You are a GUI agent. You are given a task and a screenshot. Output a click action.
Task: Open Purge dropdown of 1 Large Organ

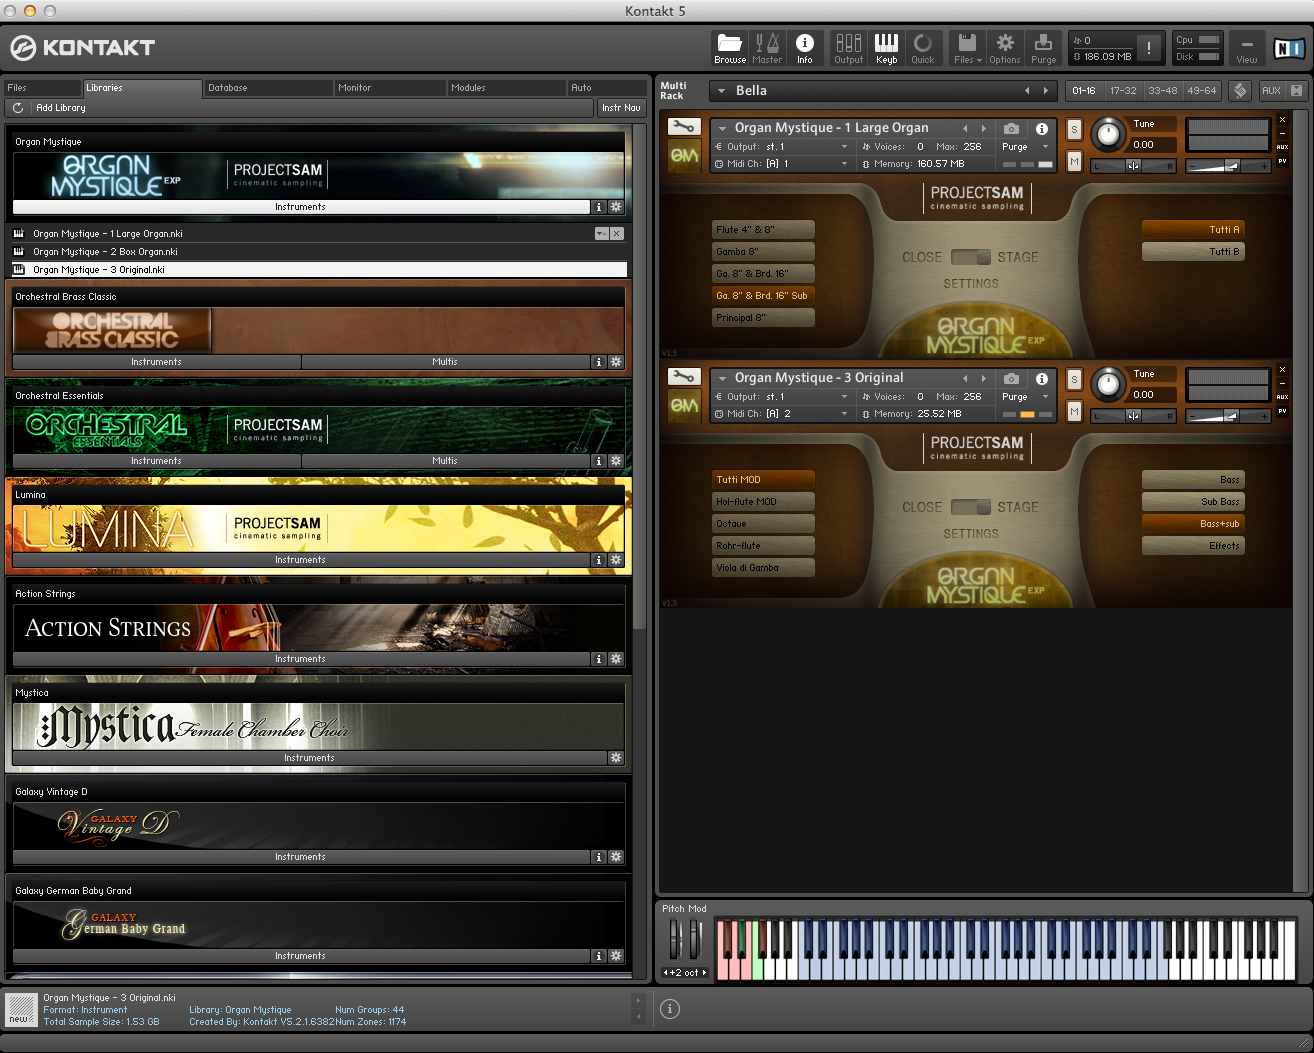tap(1026, 147)
